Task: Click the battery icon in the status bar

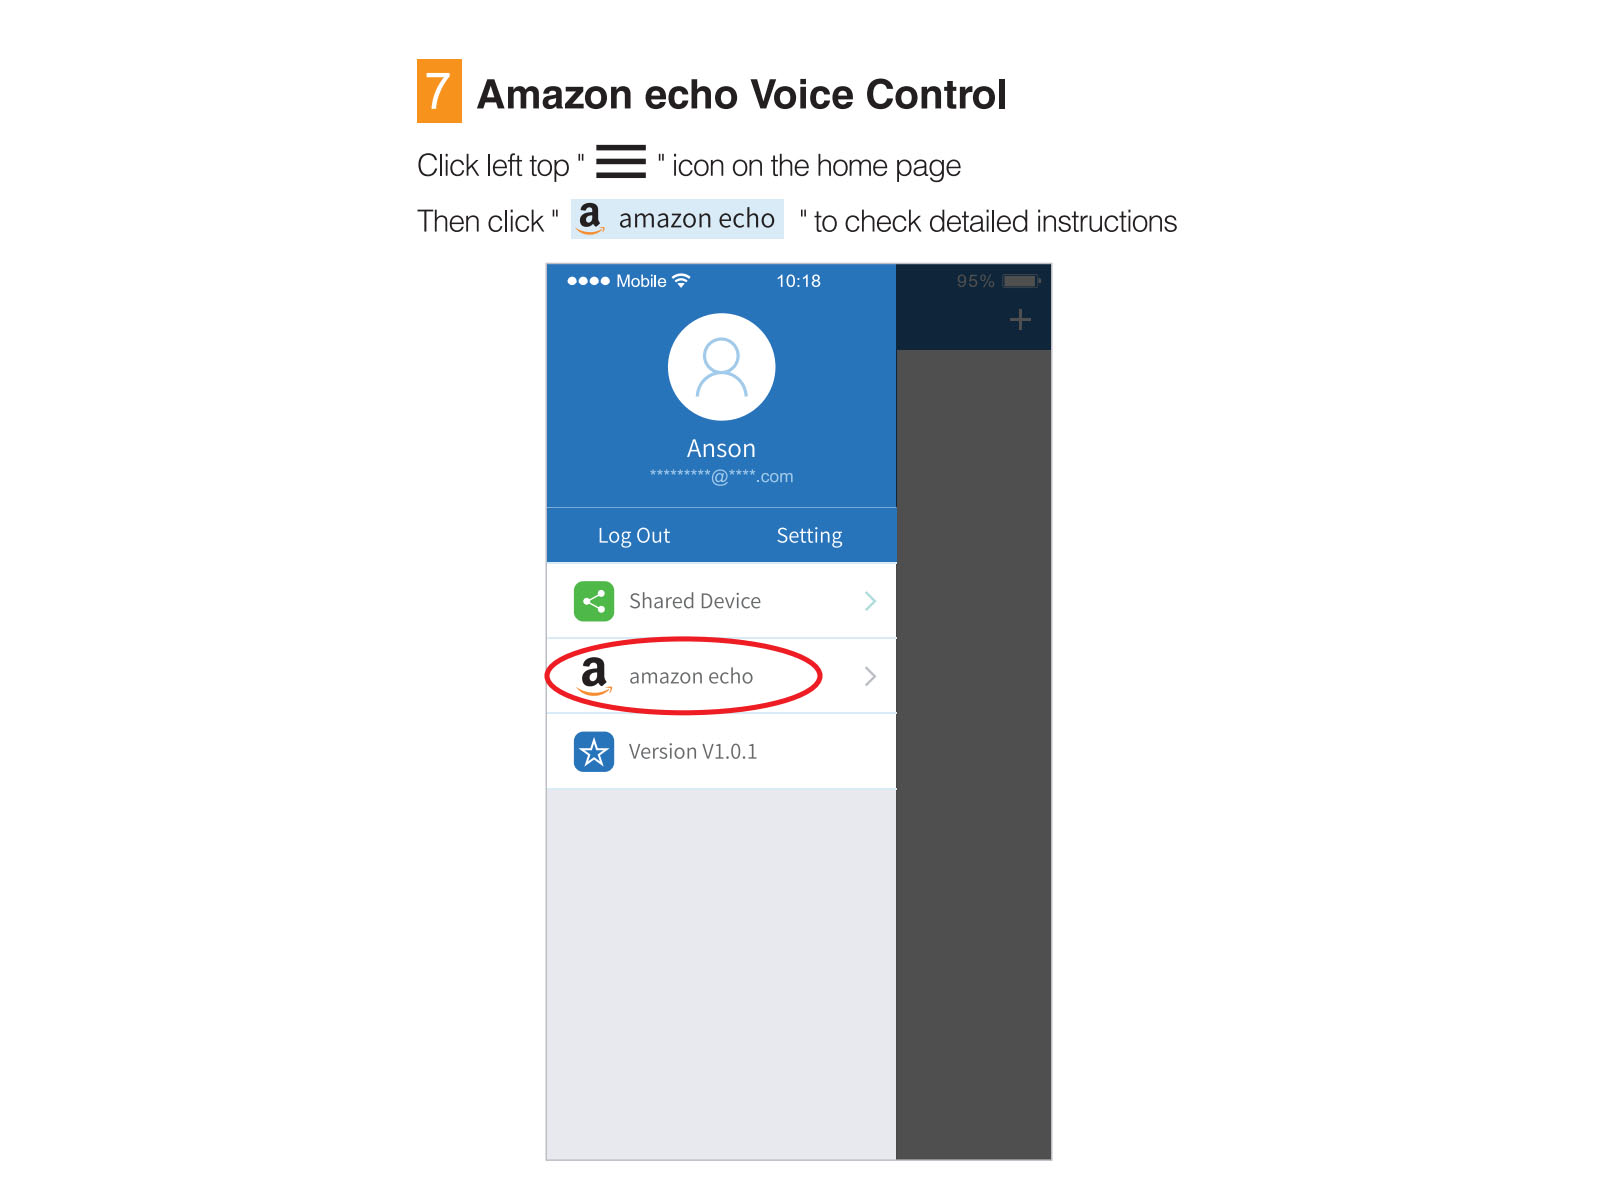Action: coord(1022,281)
